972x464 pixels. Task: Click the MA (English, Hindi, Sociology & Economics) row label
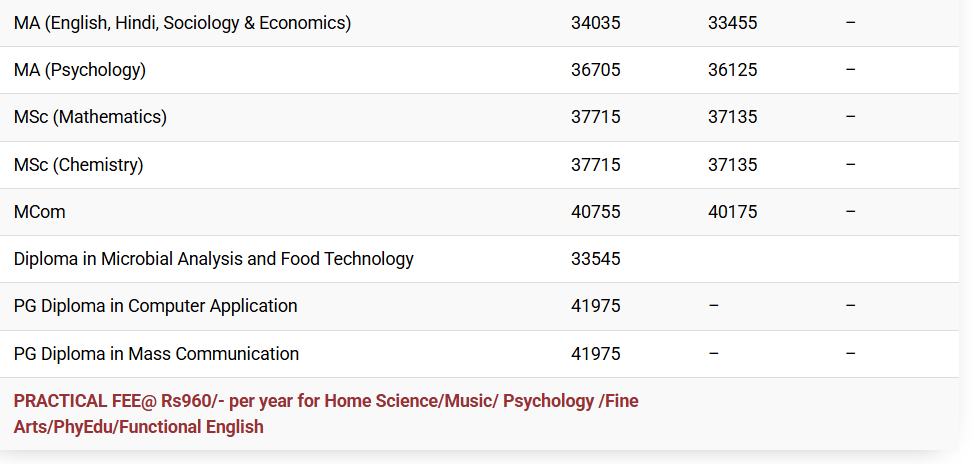(x=182, y=23)
